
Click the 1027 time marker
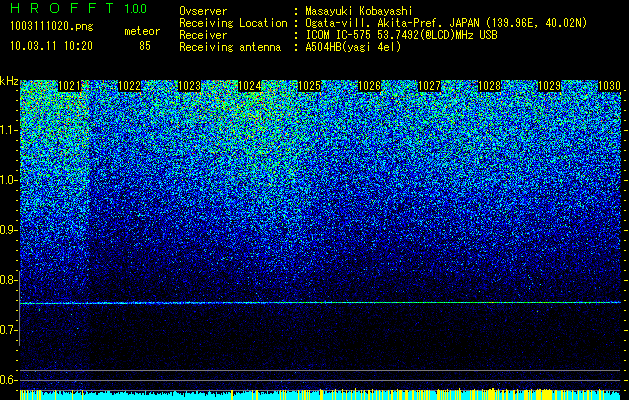pyautogui.click(x=429, y=86)
